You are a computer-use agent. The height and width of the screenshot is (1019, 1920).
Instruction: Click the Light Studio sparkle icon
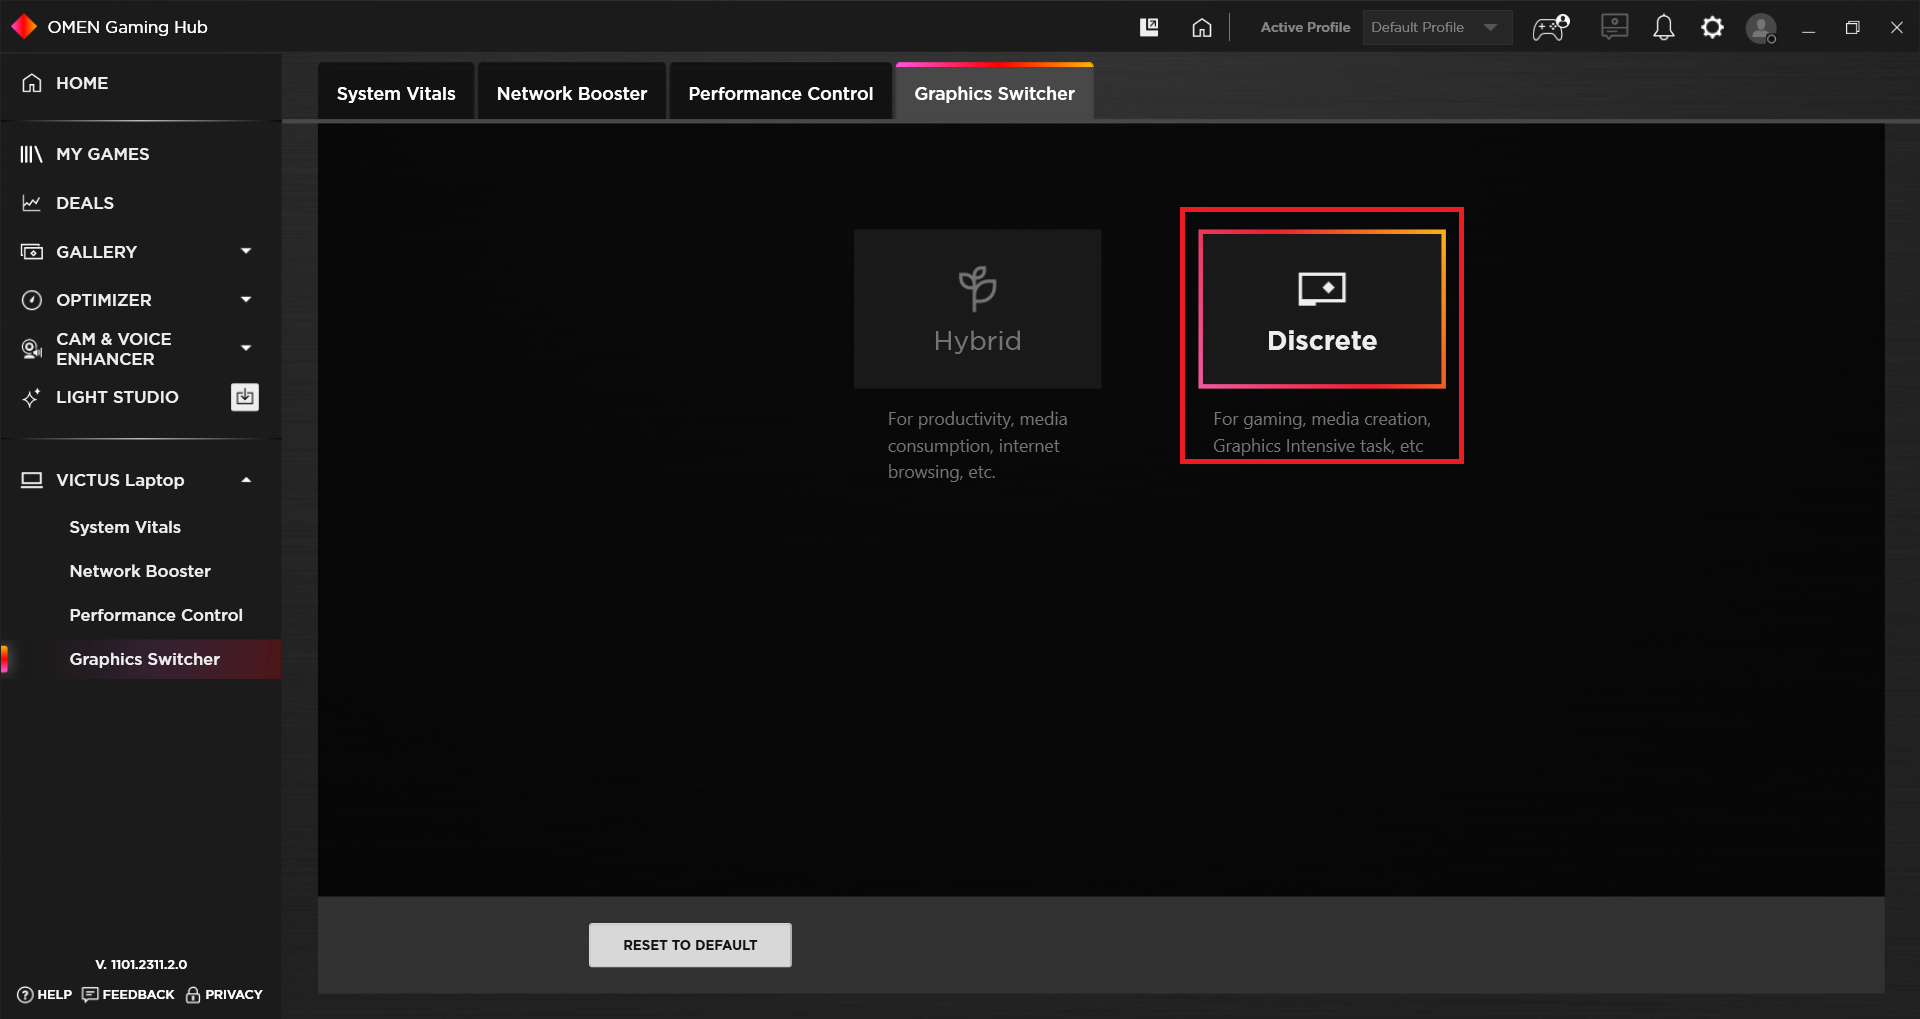tap(32, 397)
